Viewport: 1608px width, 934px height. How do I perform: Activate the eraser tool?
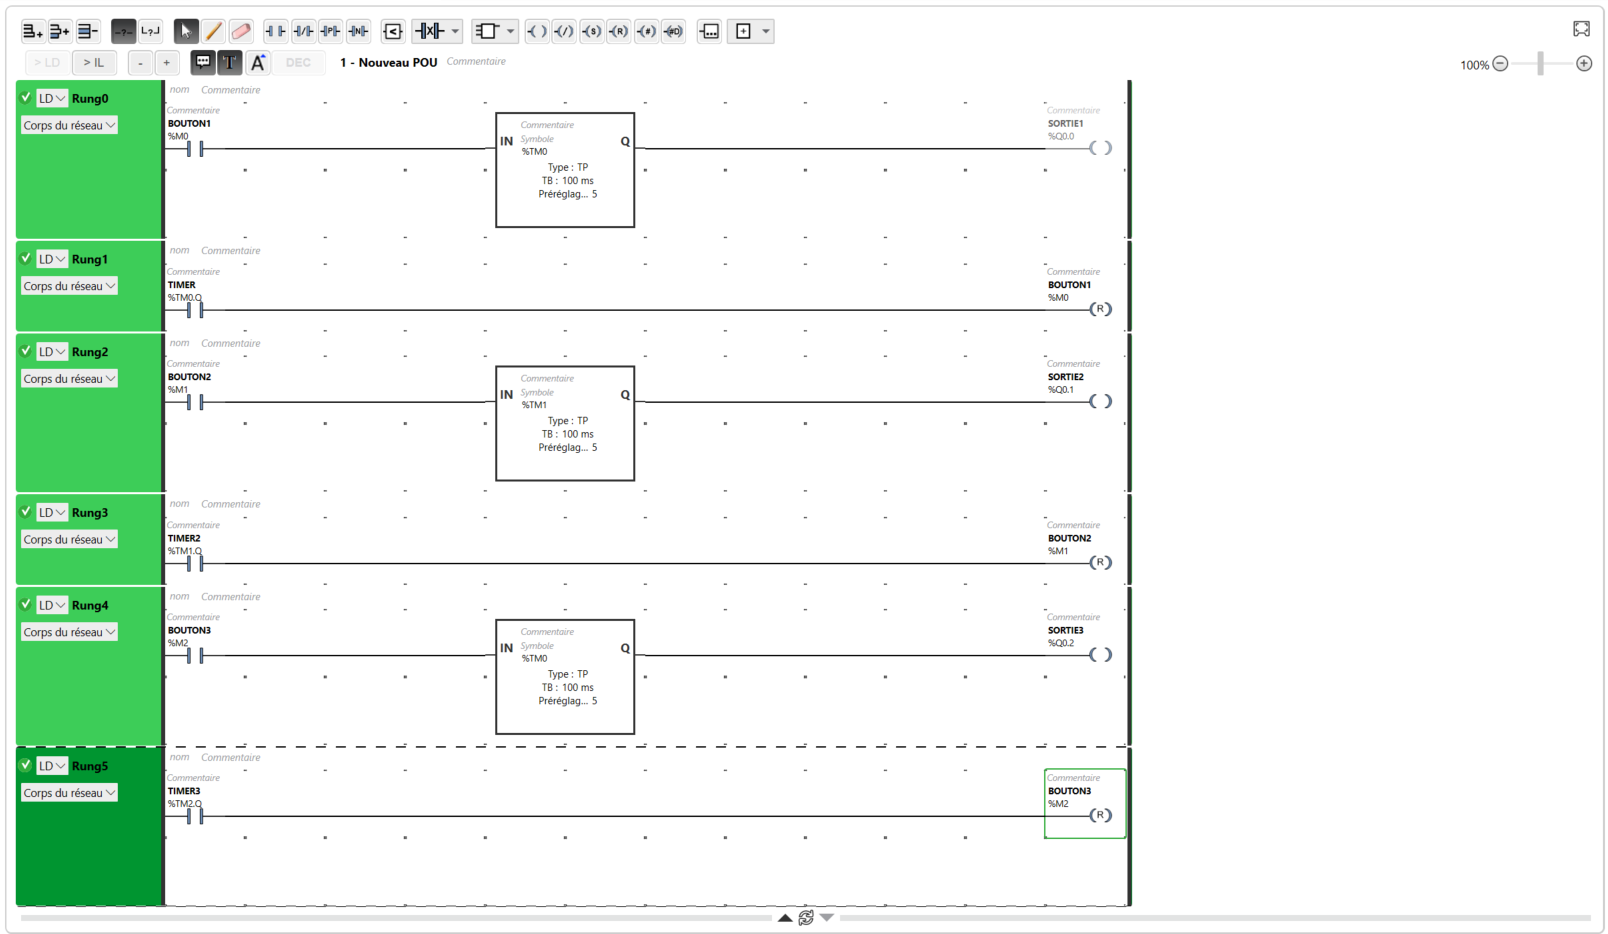[x=241, y=31]
